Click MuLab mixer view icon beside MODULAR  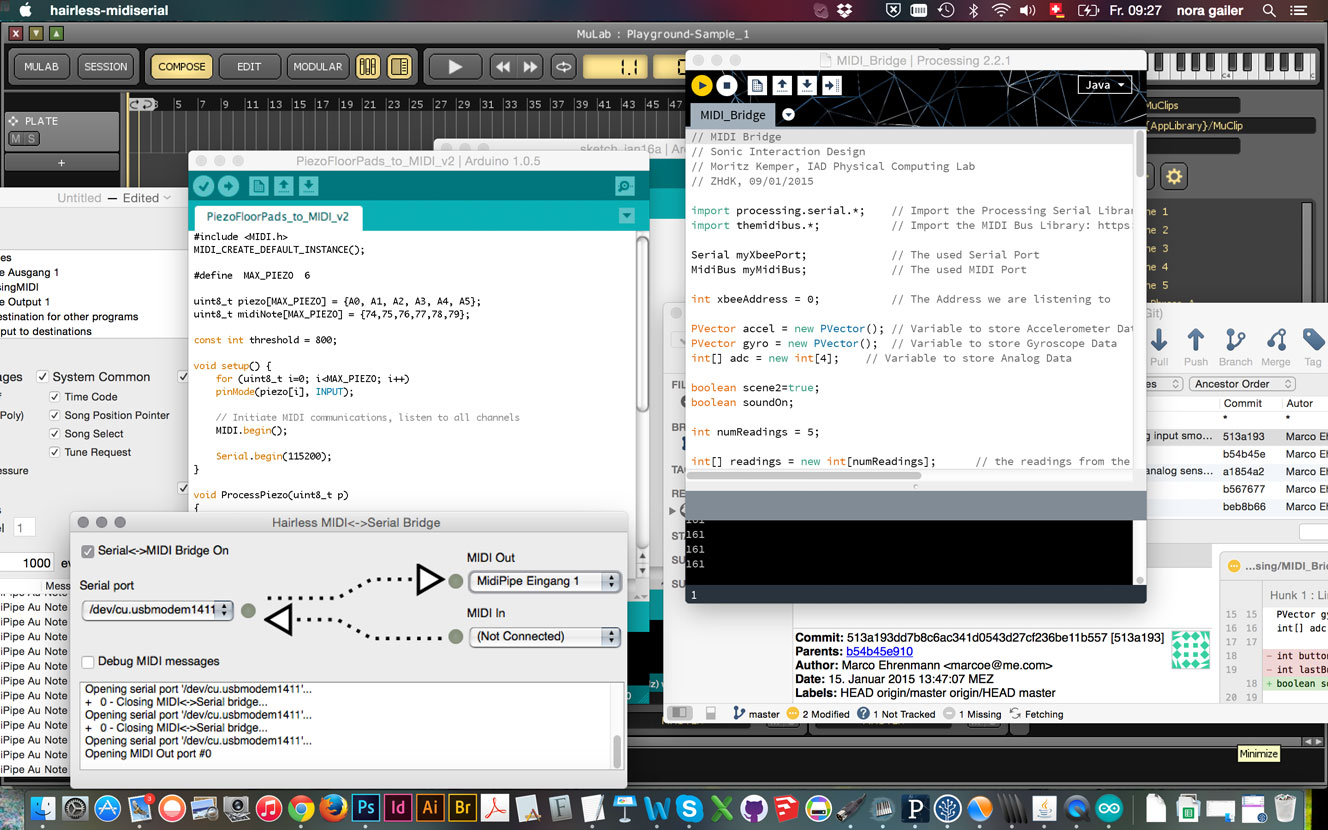[x=367, y=67]
